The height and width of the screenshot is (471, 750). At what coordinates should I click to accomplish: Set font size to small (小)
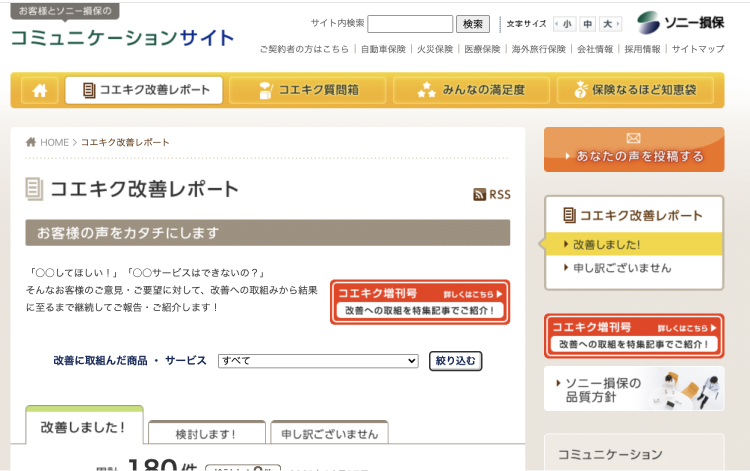point(567,24)
